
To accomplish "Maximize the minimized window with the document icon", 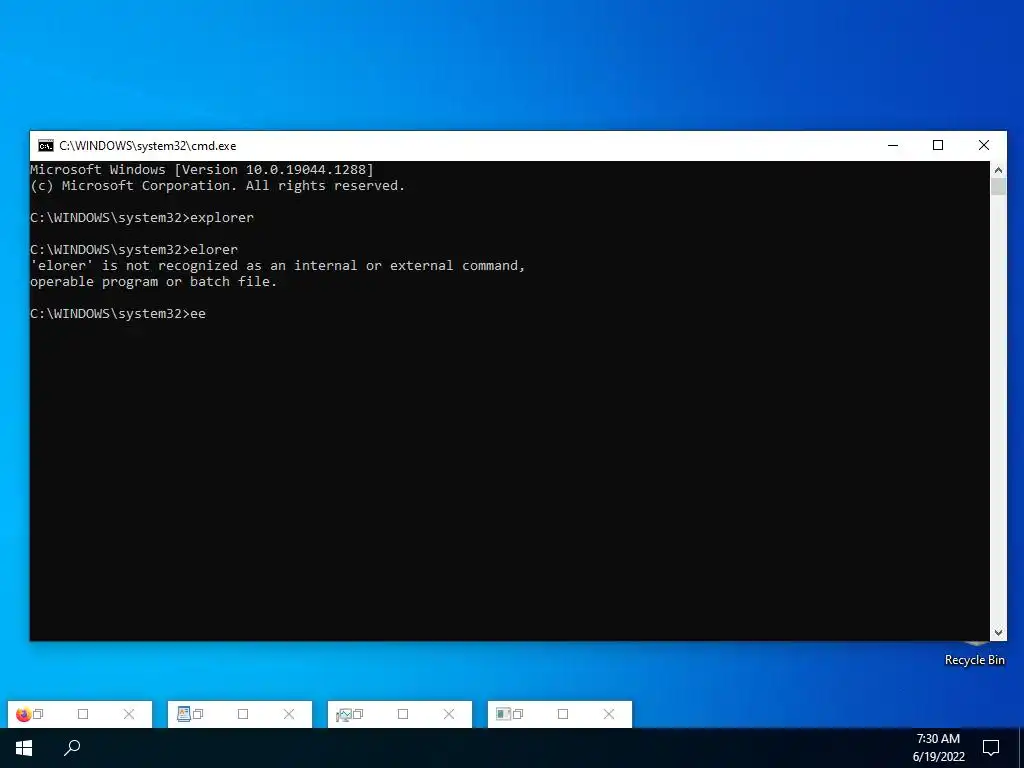I will [243, 714].
